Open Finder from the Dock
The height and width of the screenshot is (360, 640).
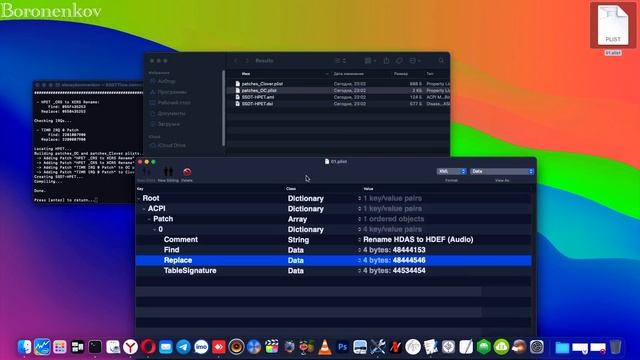point(24,347)
